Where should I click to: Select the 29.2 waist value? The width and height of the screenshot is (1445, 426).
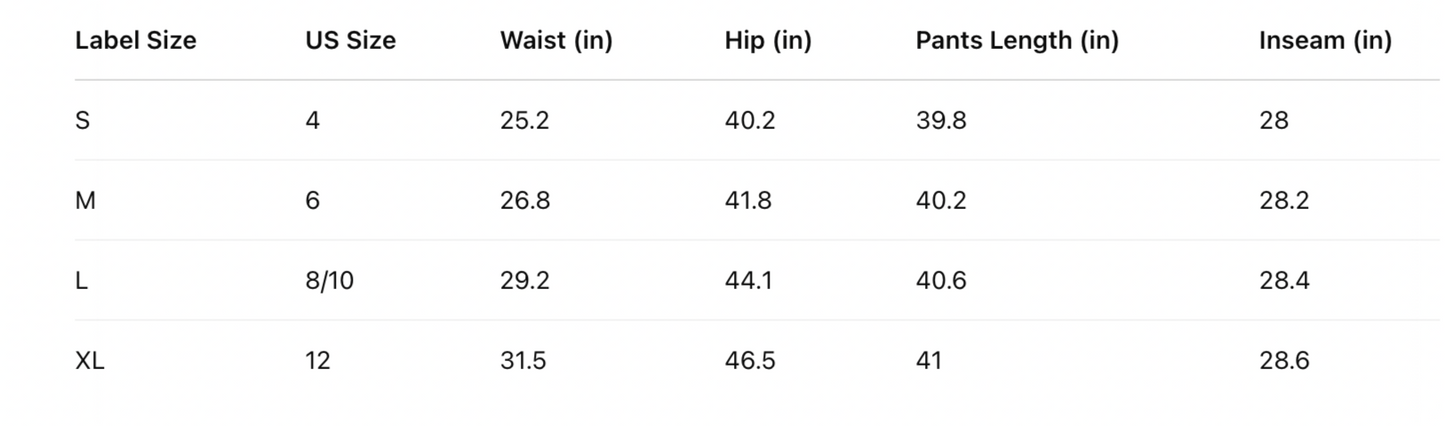tap(524, 281)
